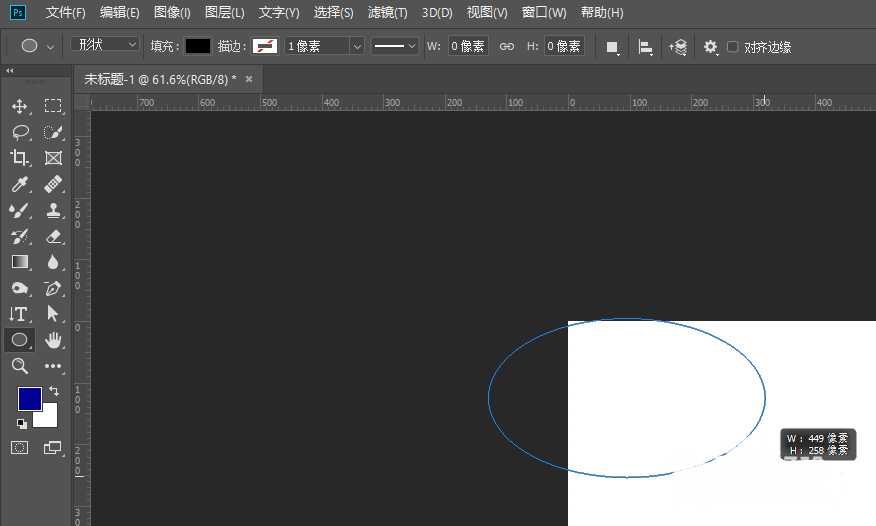Pick the Eyedropper tool
876x526 pixels.
tap(19, 184)
